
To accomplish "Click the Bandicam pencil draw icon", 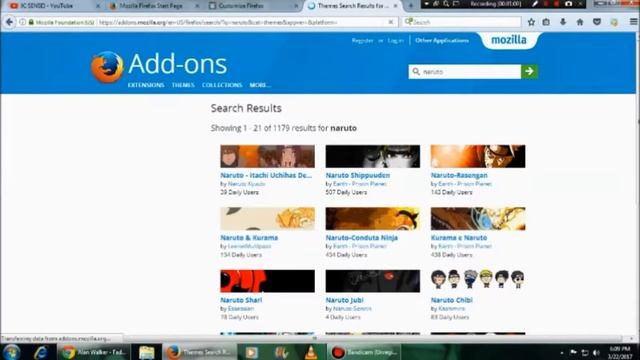I will pyautogui.click(x=535, y=4).
